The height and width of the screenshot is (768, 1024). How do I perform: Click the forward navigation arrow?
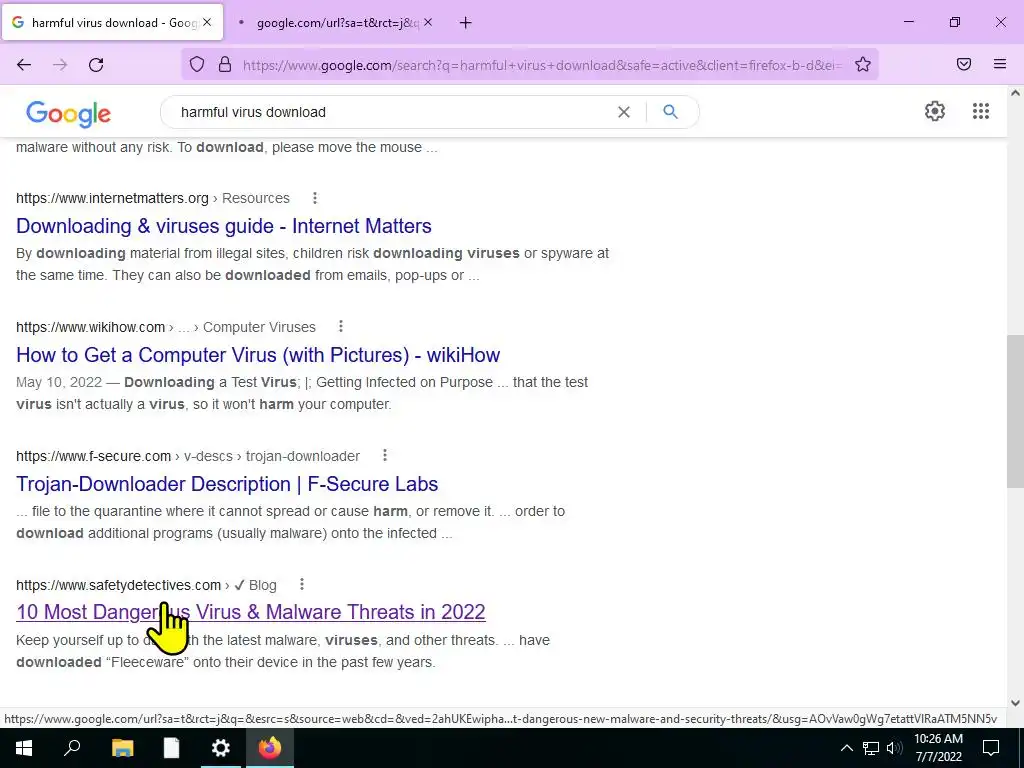[60, 65]
